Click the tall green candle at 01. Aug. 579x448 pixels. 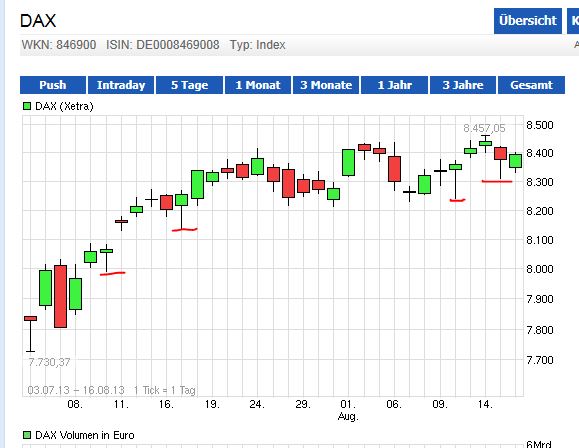point(348,163)
